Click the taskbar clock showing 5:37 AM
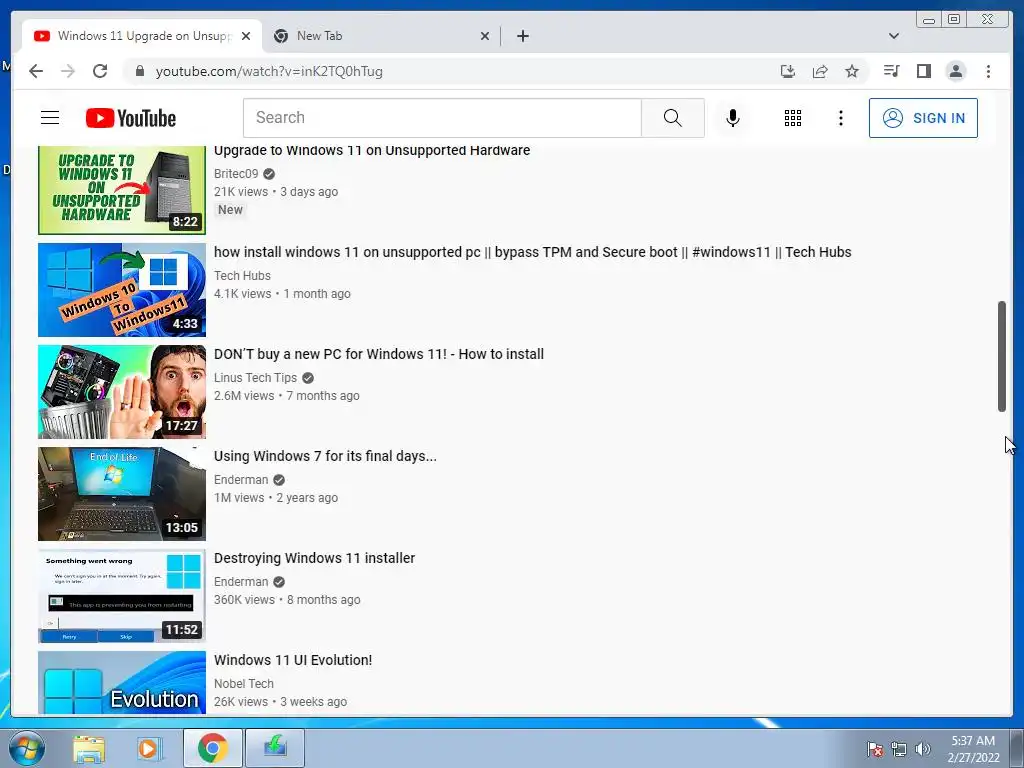 click(973, 749)
